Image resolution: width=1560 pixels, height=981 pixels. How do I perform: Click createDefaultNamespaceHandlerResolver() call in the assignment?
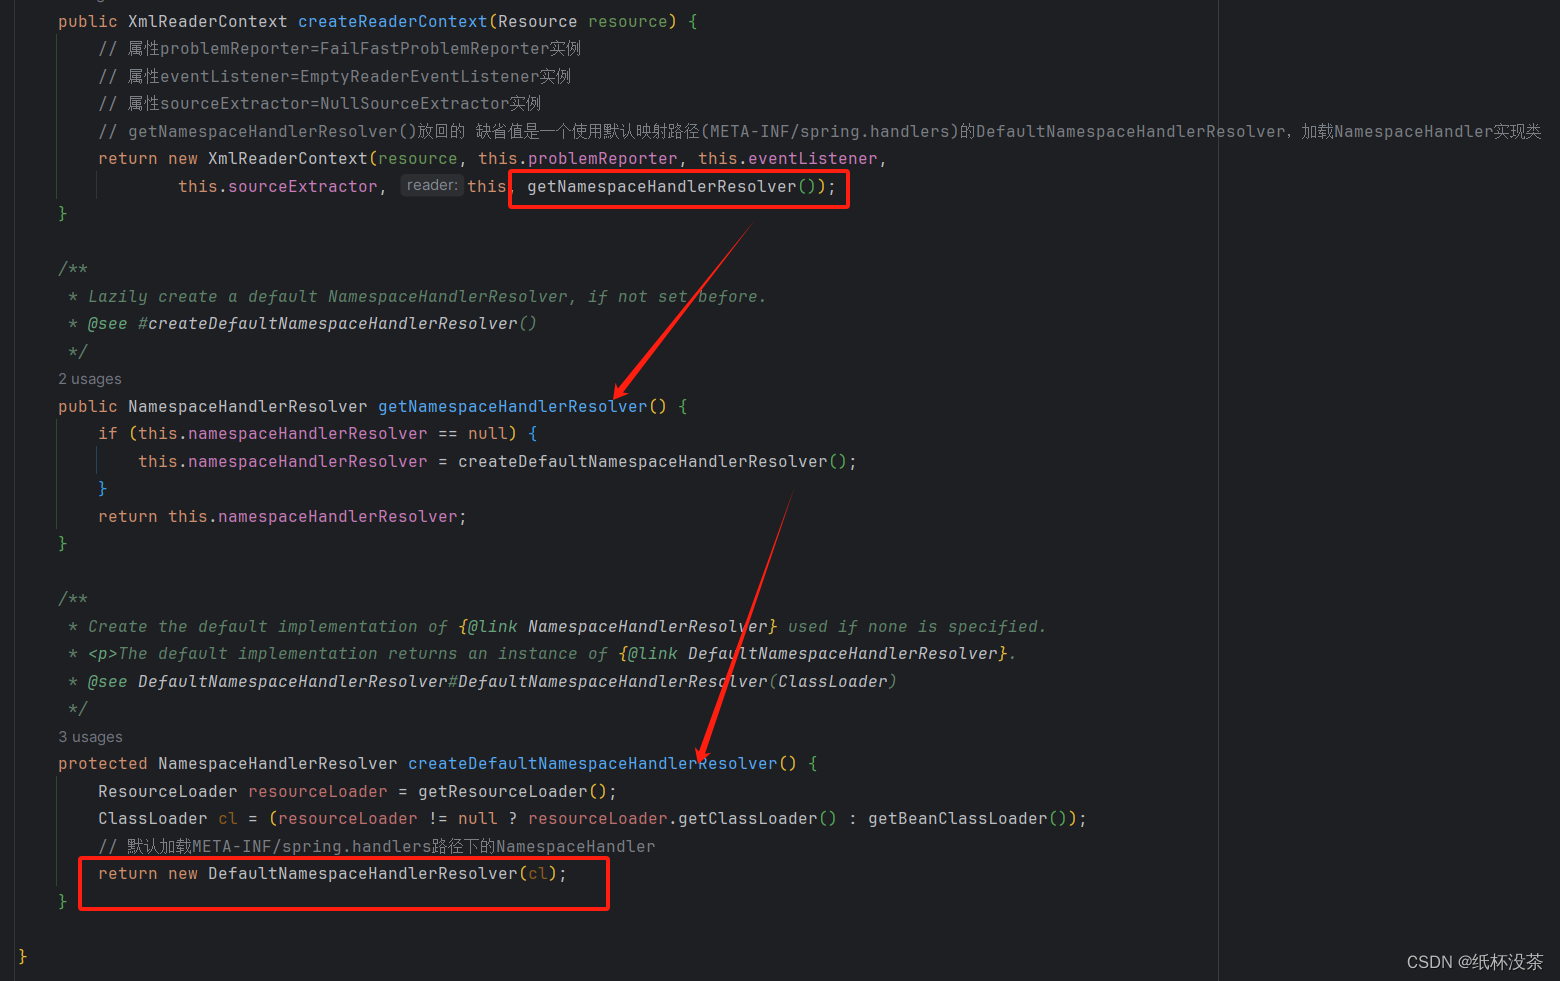click(652, 461)
